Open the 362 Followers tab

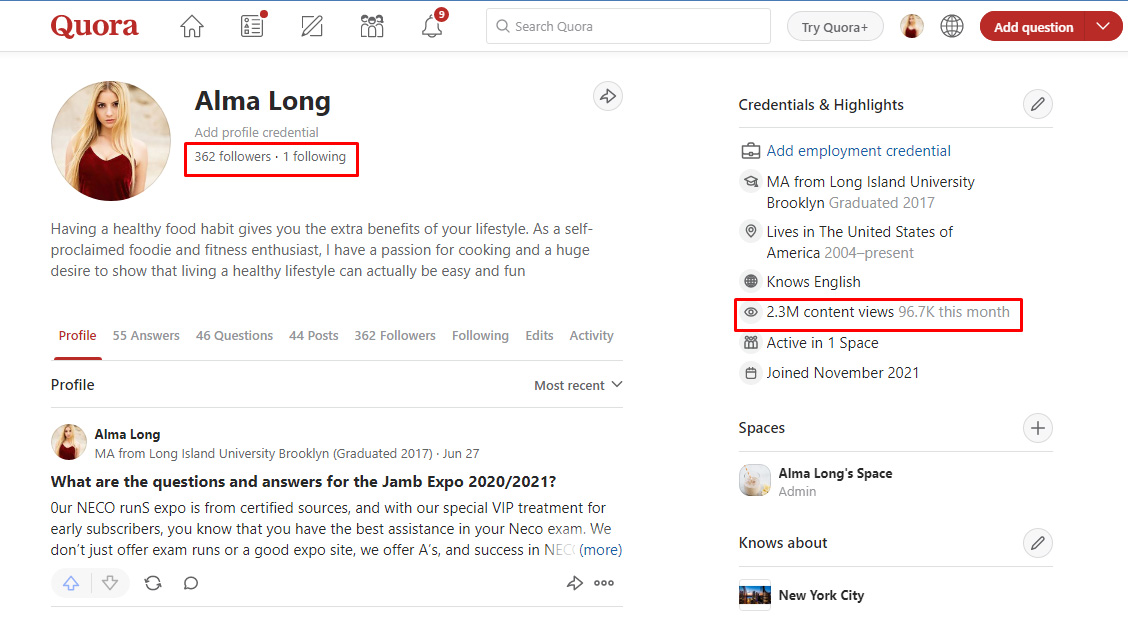point(395,336)
